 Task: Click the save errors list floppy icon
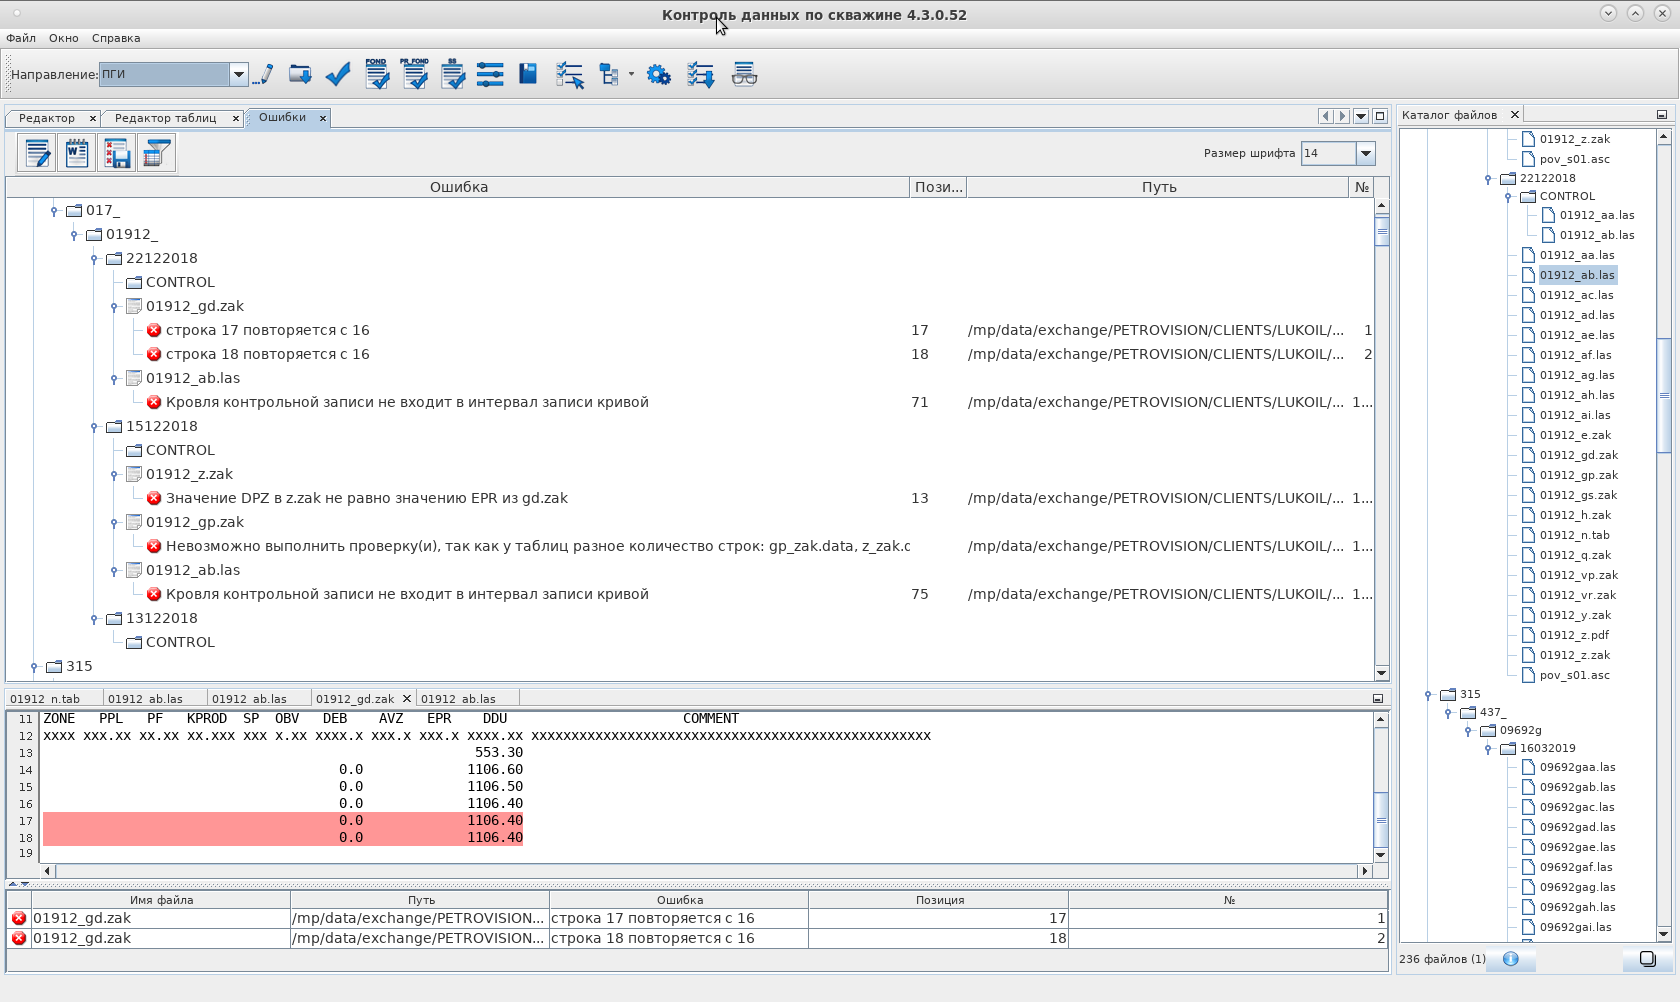point(117,153)
